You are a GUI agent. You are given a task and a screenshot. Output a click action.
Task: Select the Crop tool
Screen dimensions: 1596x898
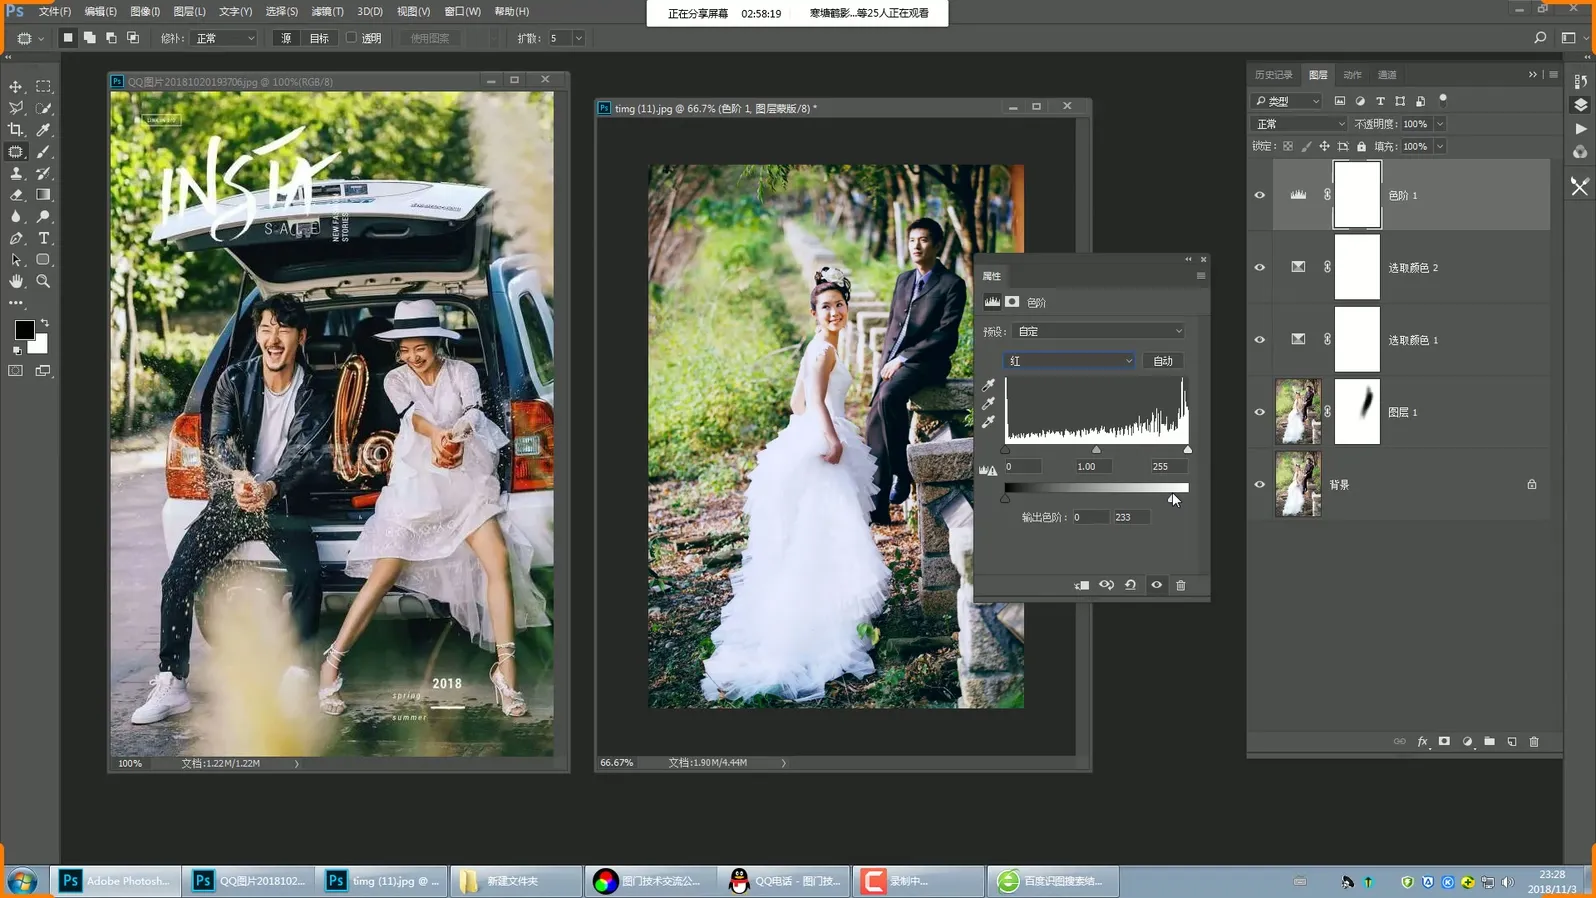point(16,130)
